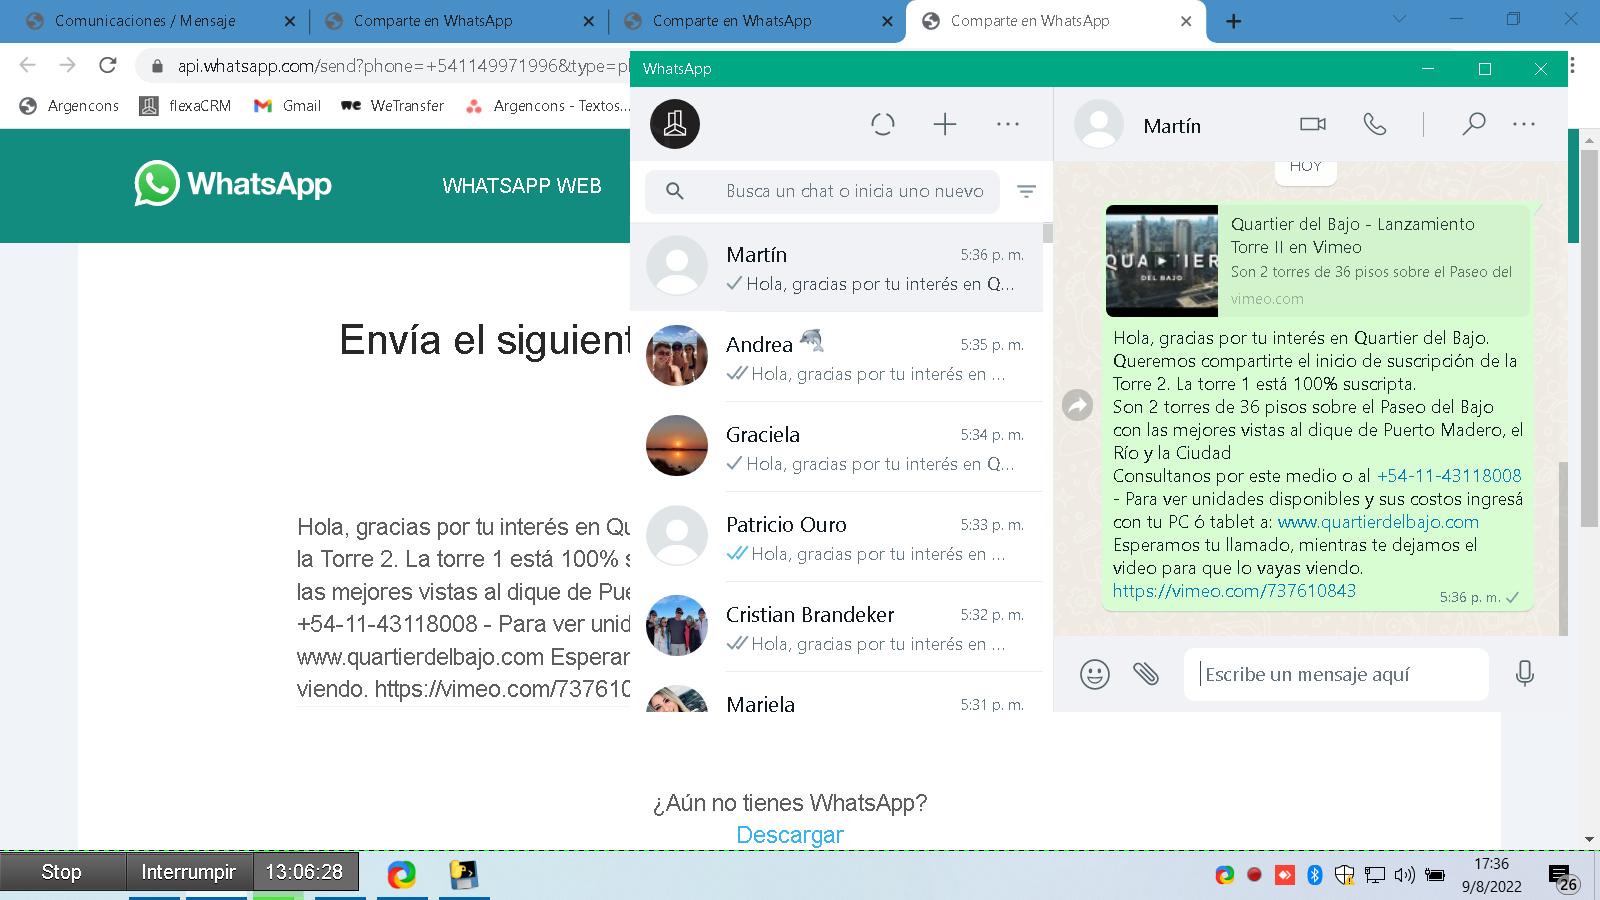
Task: Click the message input field
Action: click(x=1336, y=674)
